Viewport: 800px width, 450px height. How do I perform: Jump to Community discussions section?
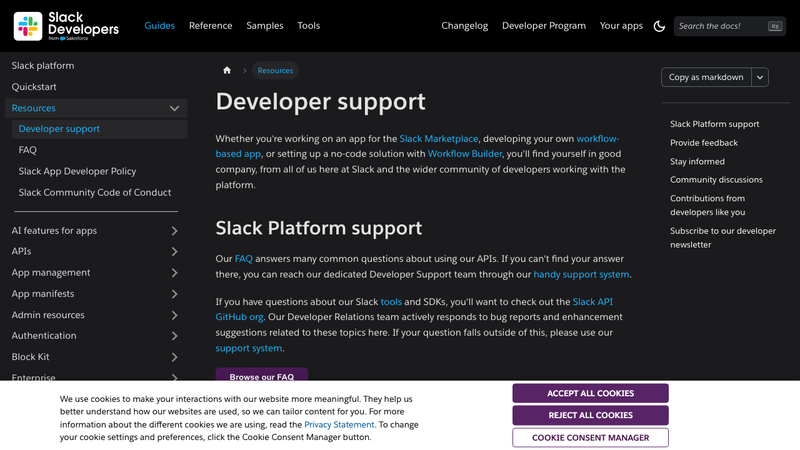[716, 180]
